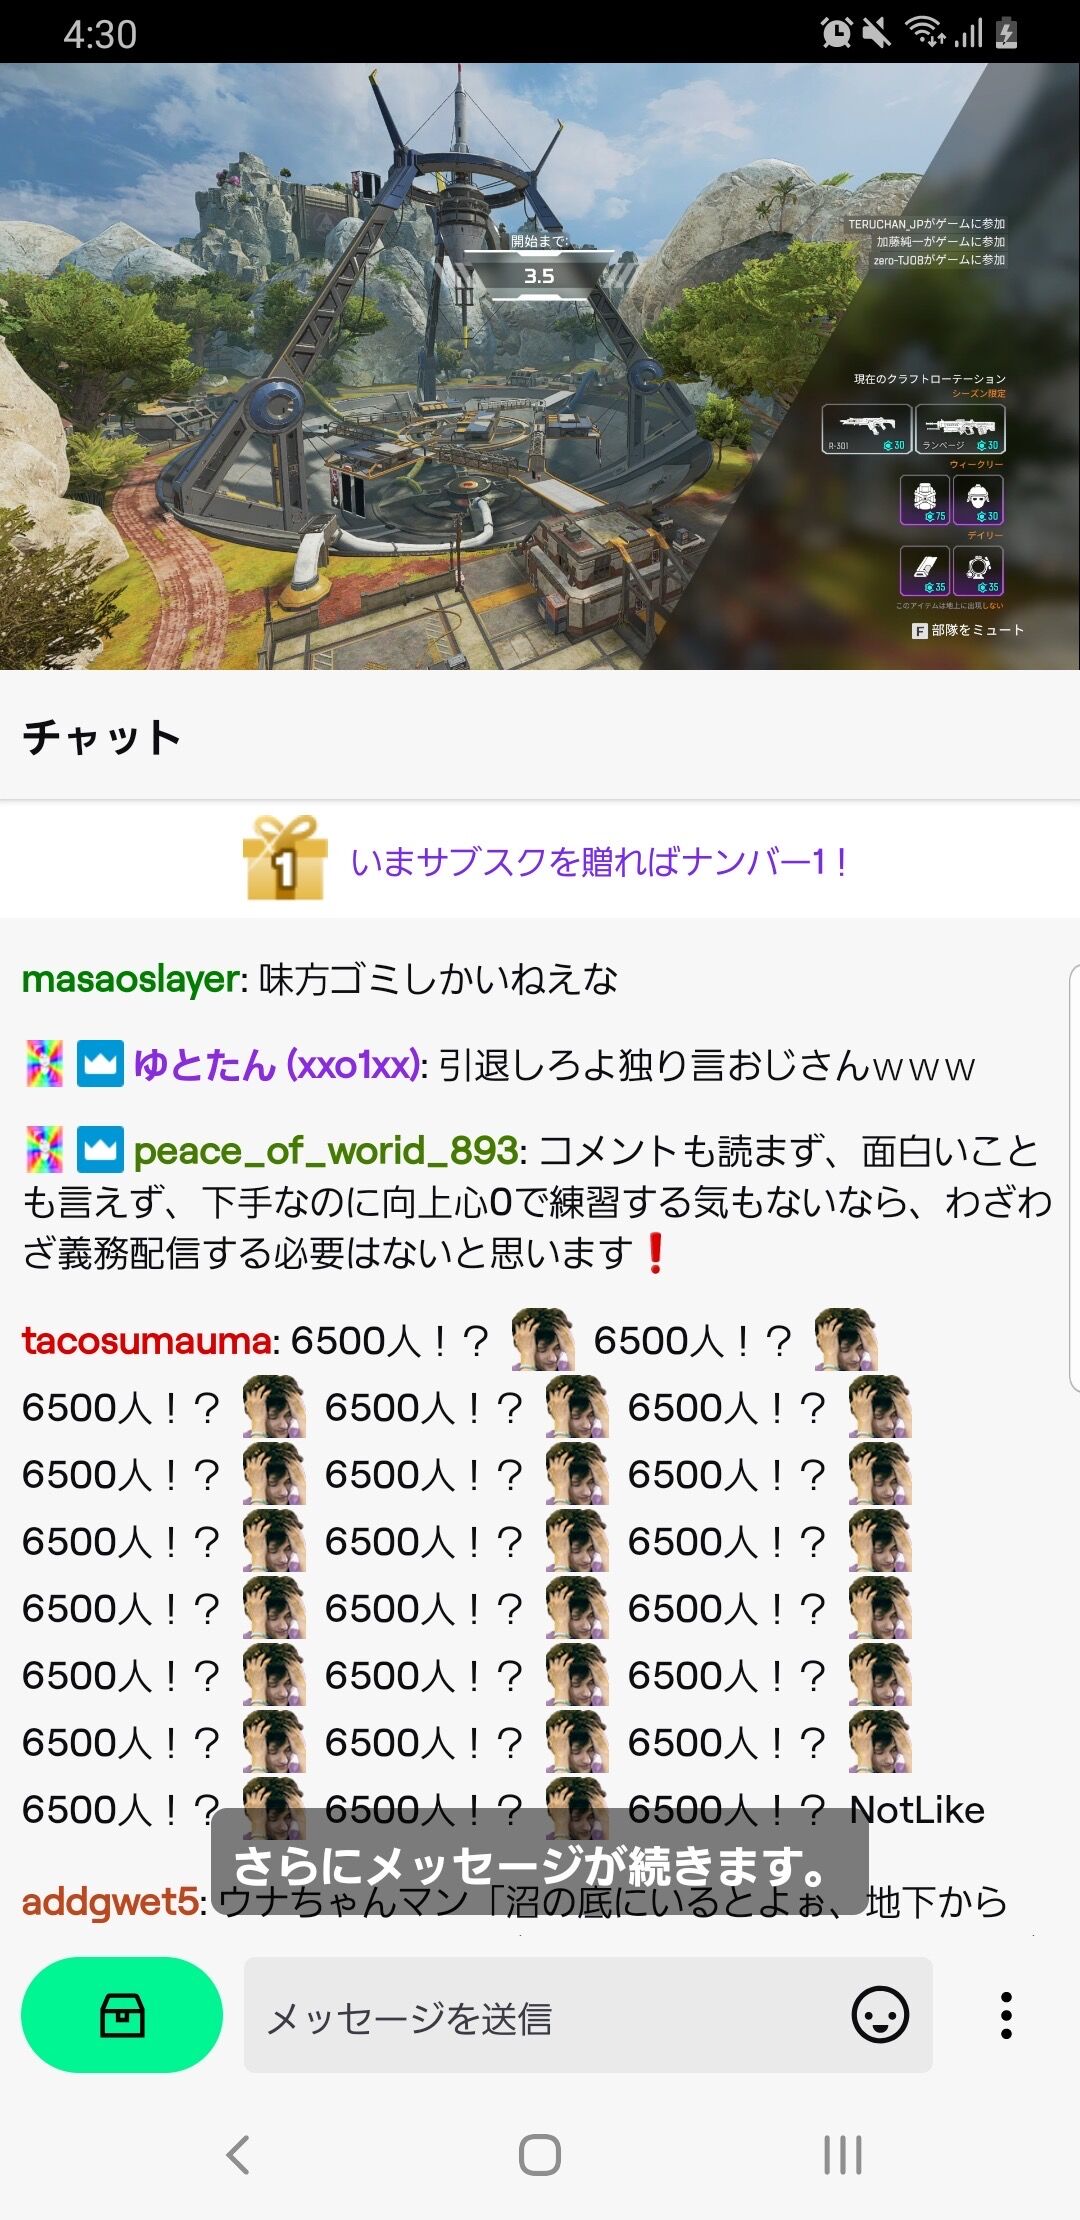Open Android recent apps button
This screenshot has height=2220, width=1080.
(x=842, y=2154)
